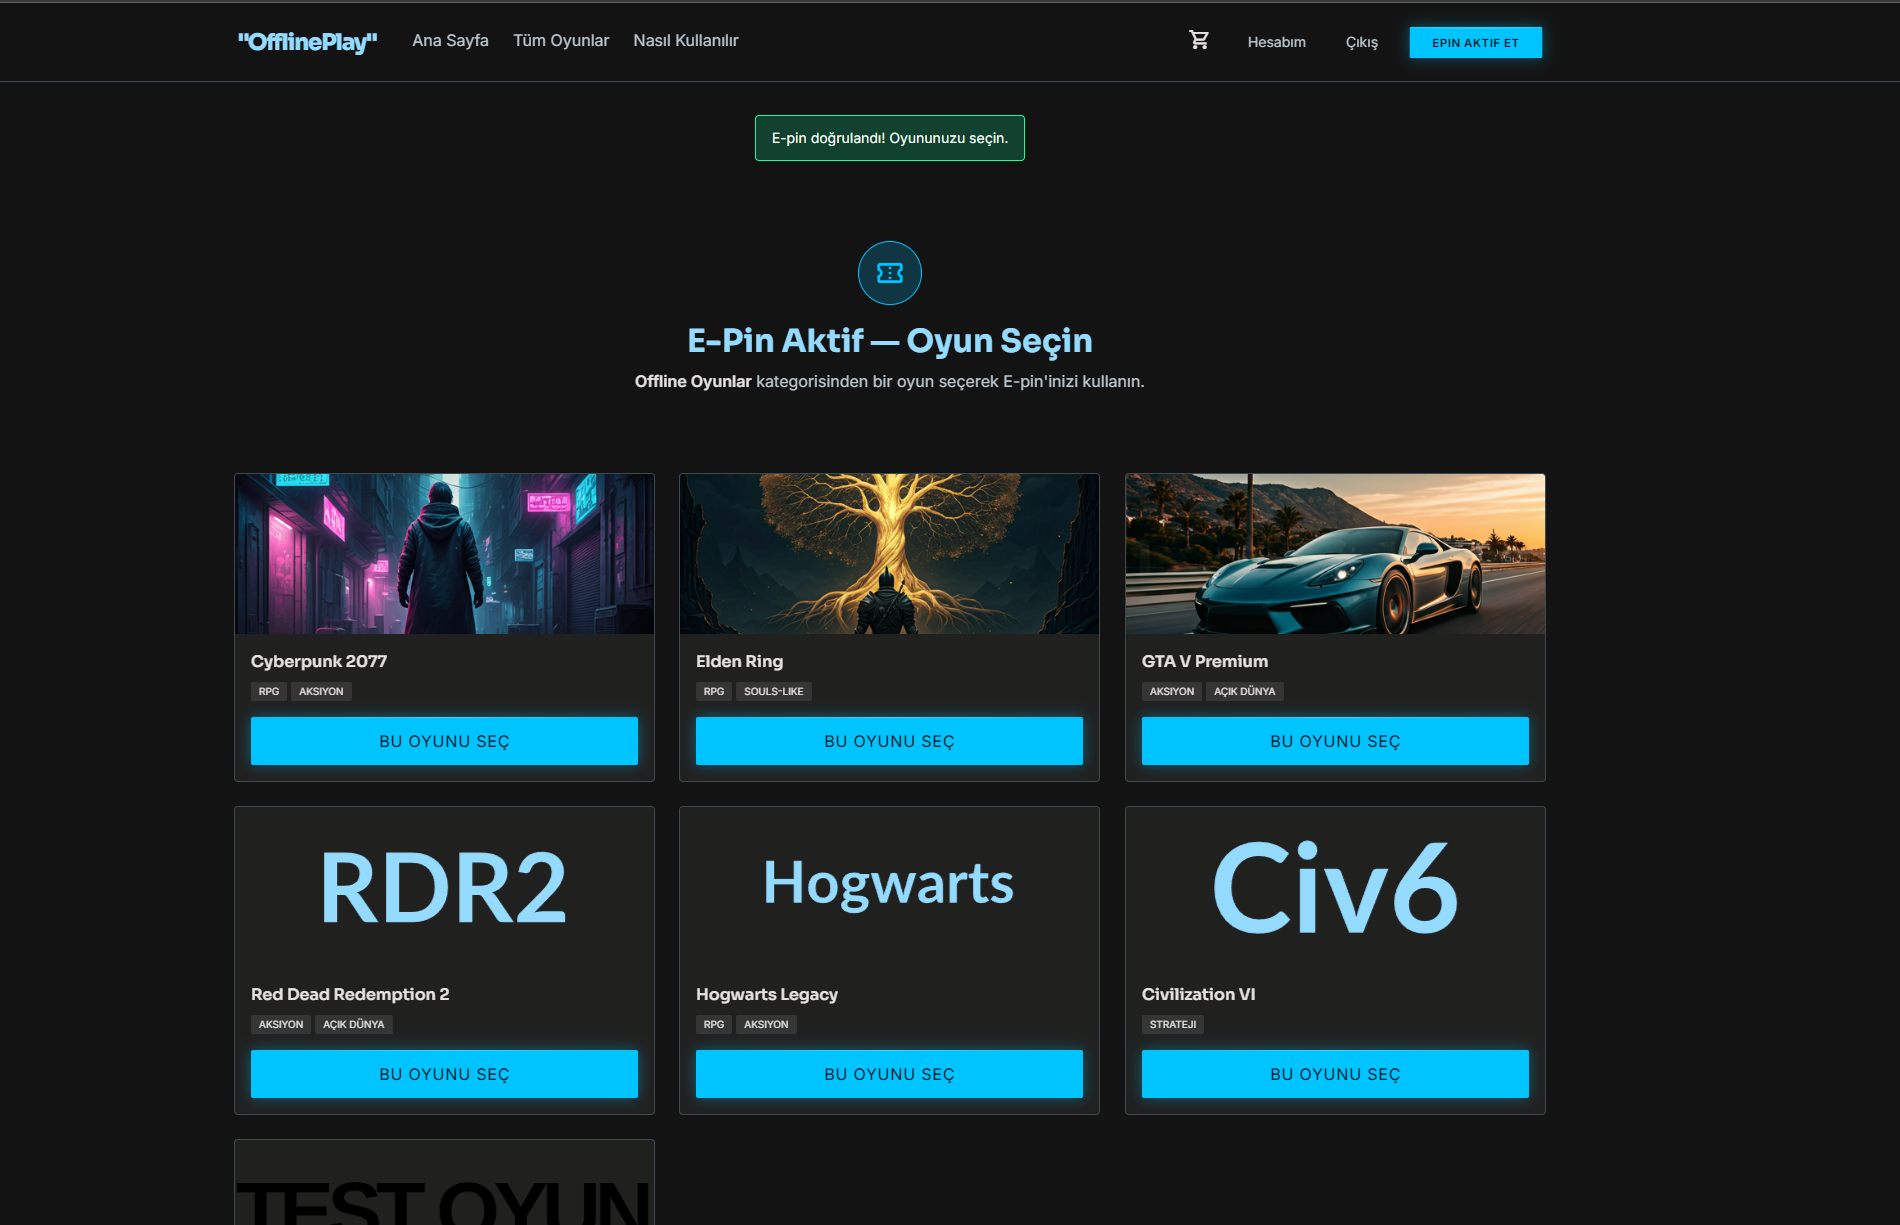Click the Cyberpunk 2077 cover image
This screenshot has height=1225, width=1900.
(444, 554)
